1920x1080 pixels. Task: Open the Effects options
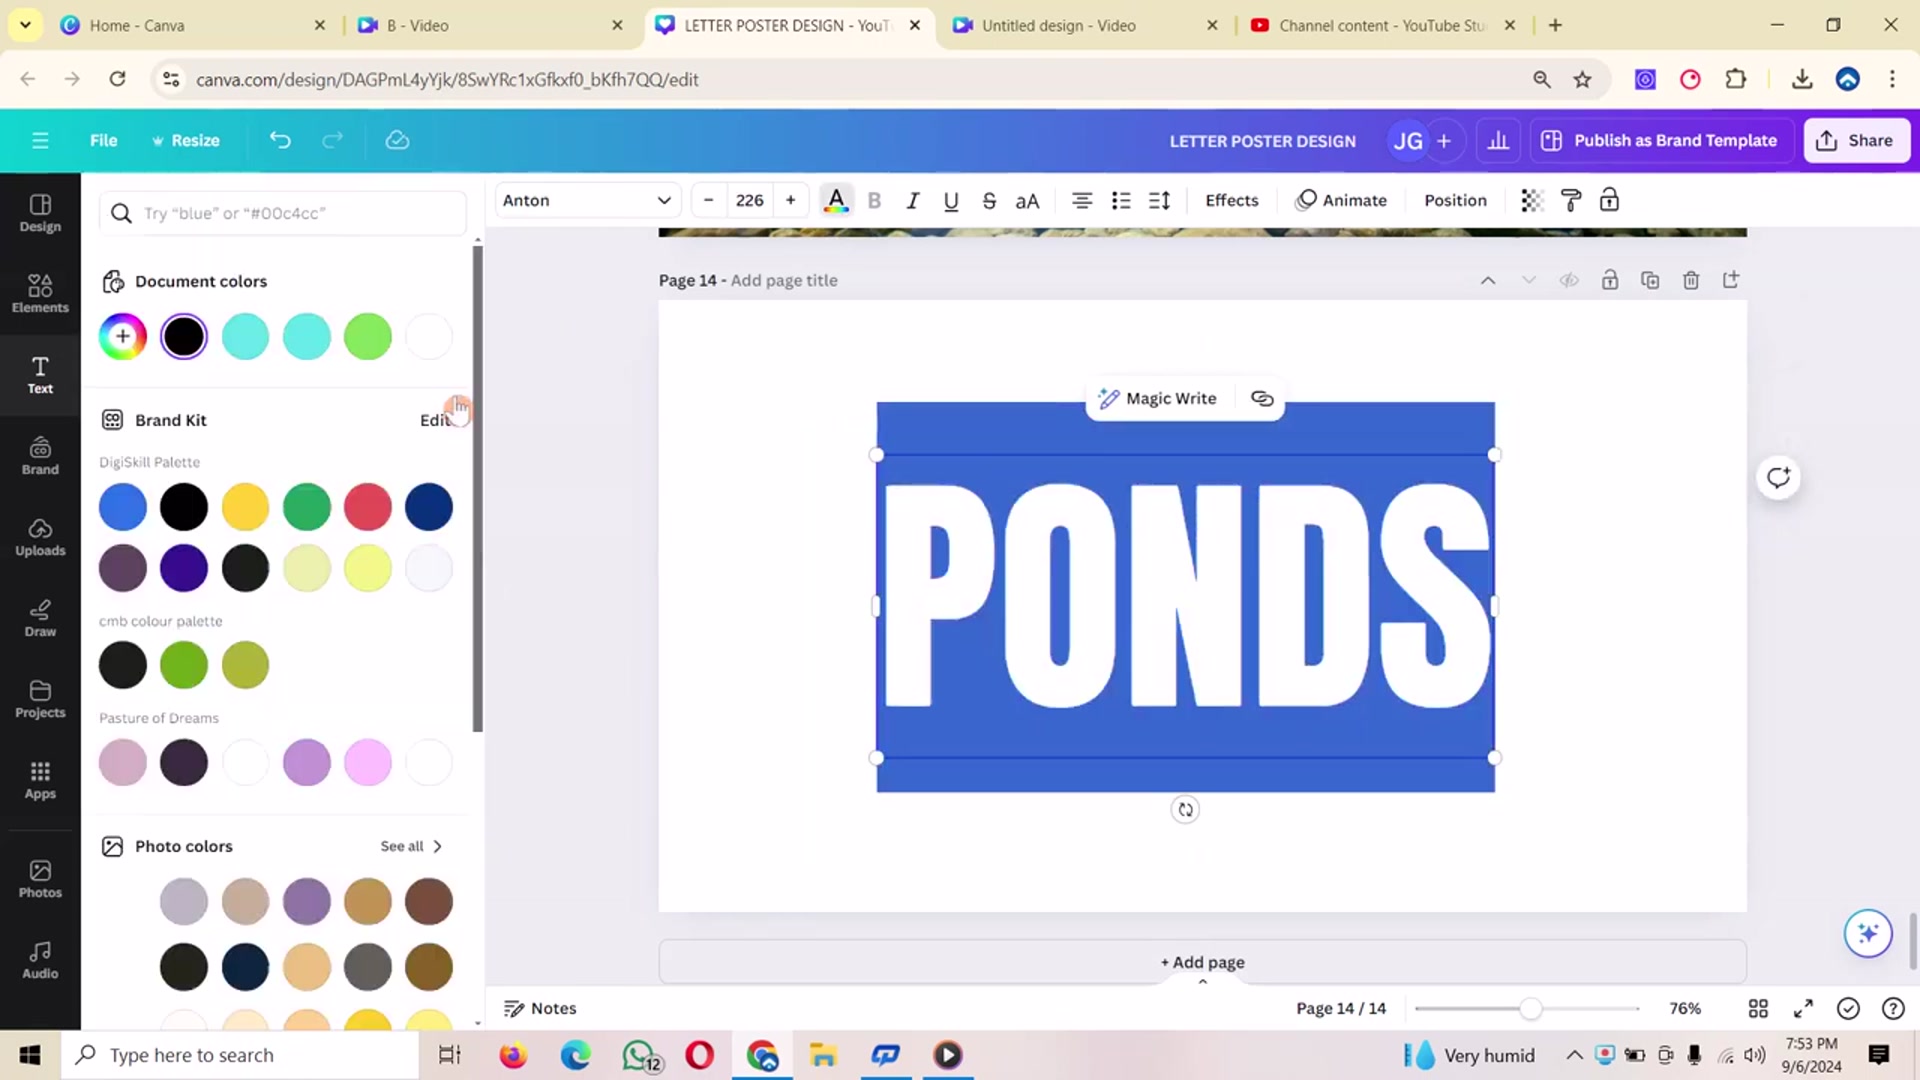(1231, 200)
